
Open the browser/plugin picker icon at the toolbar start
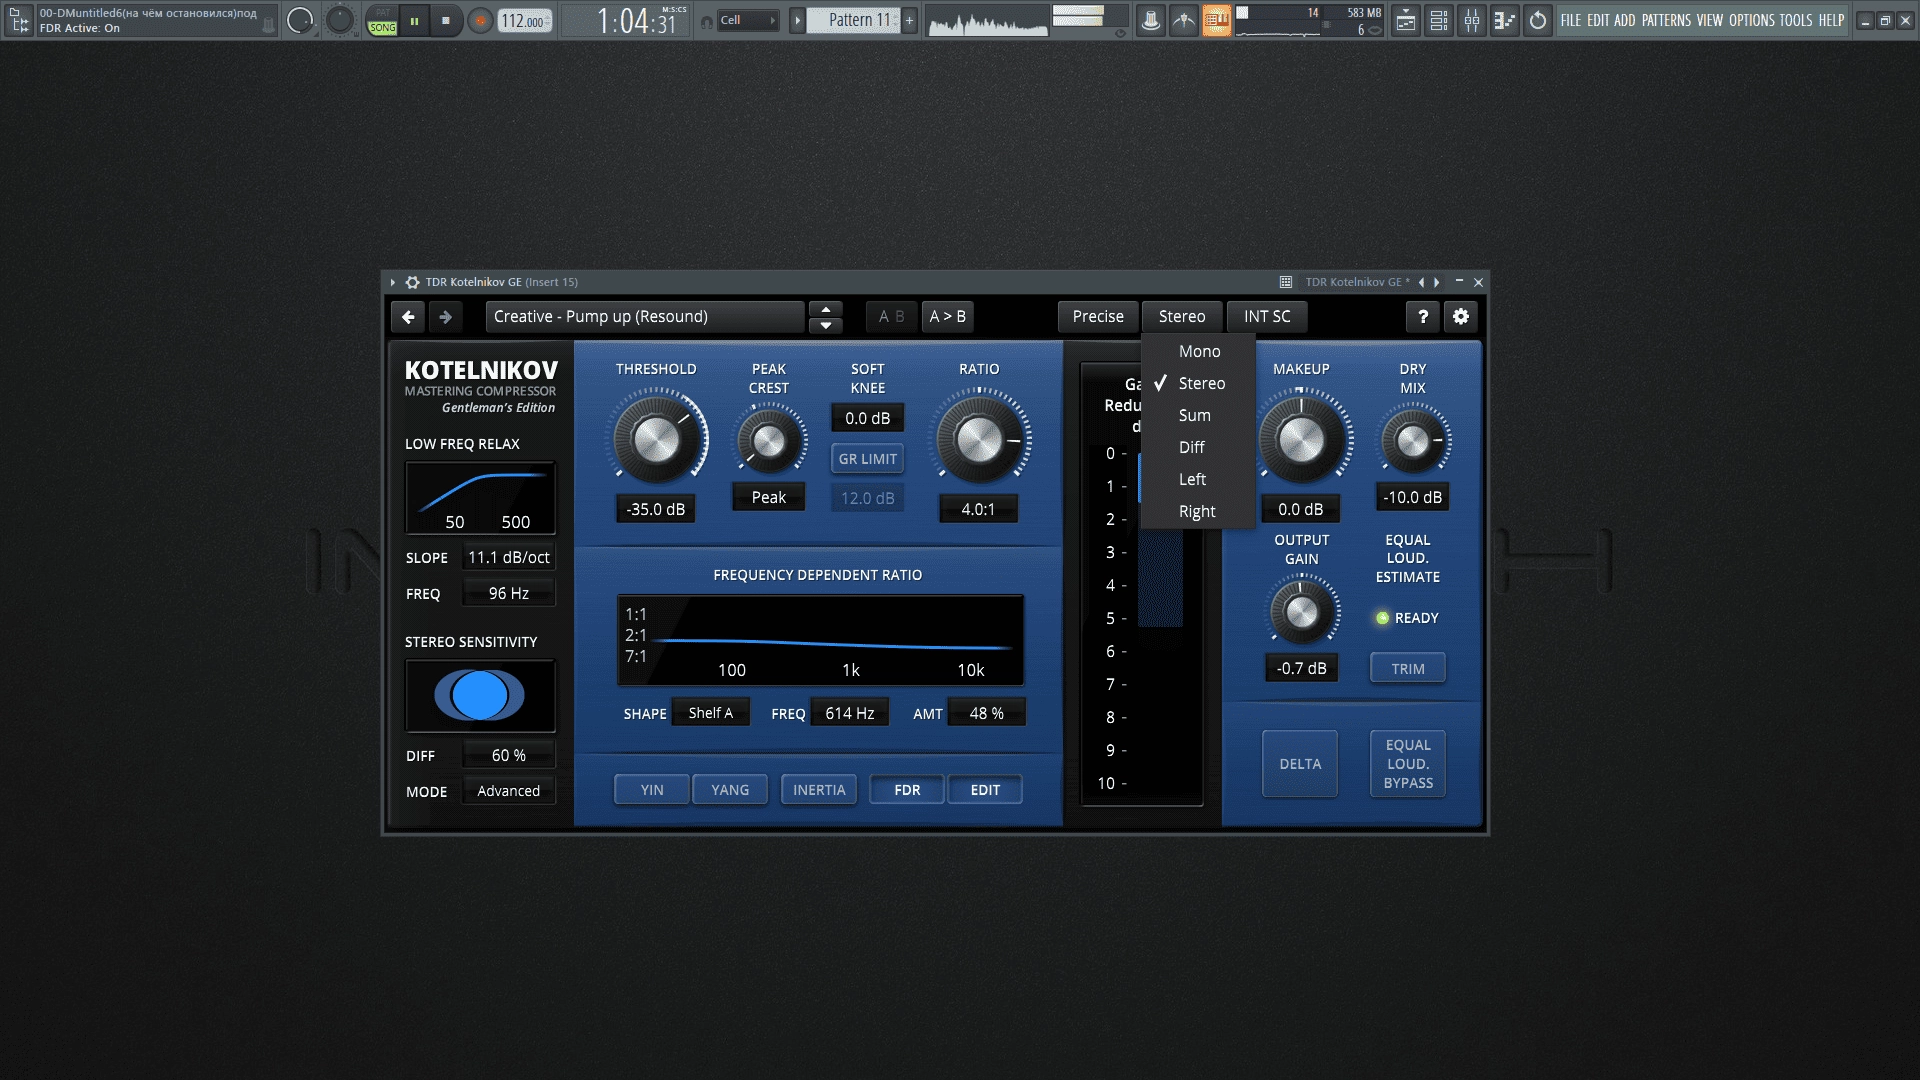click(x=19, y=20)
